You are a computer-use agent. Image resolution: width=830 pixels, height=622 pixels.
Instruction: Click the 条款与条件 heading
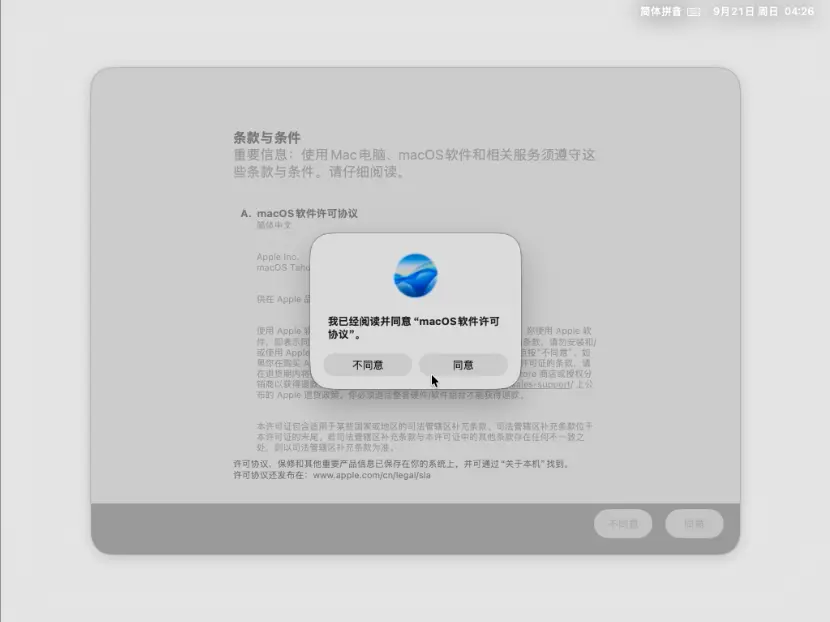[267, 138]
